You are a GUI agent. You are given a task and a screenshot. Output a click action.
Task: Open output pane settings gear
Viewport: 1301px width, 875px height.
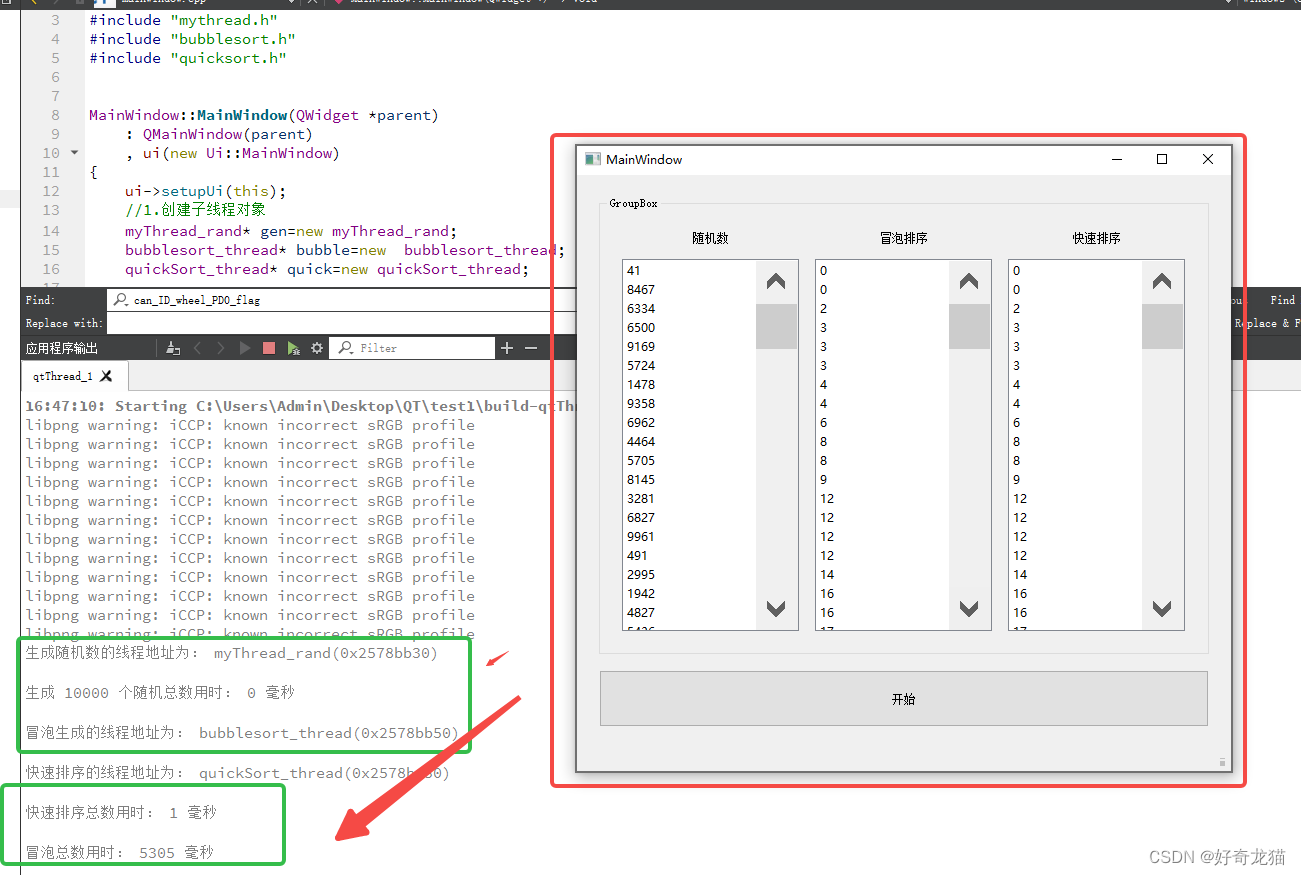(x=317, y=348)
